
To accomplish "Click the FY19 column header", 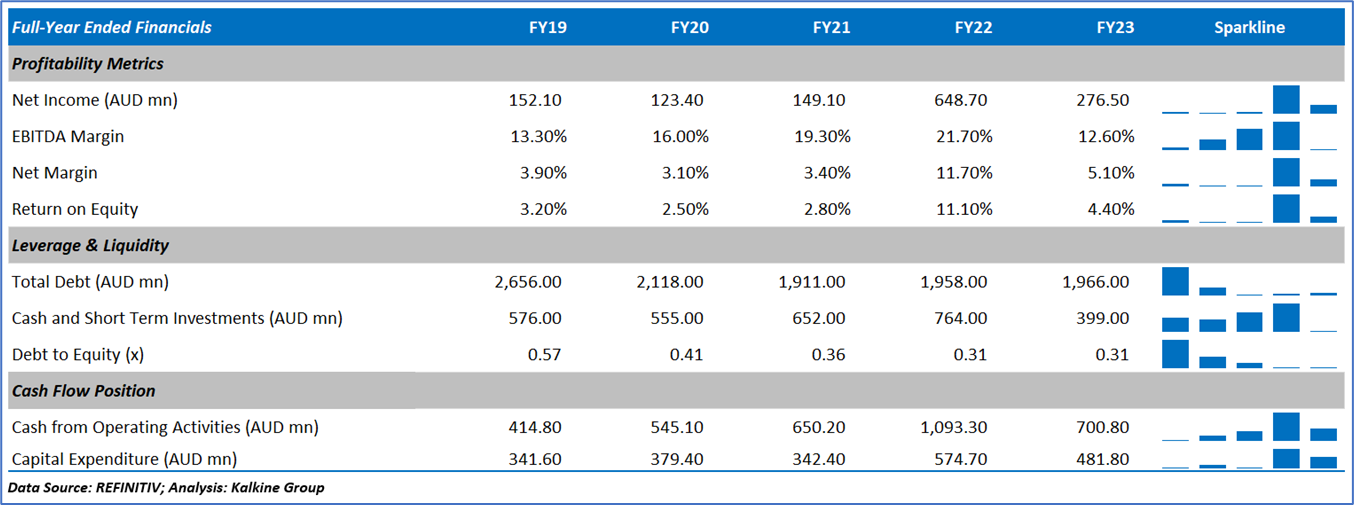I will pyautogui.click(x=547, y=28).
